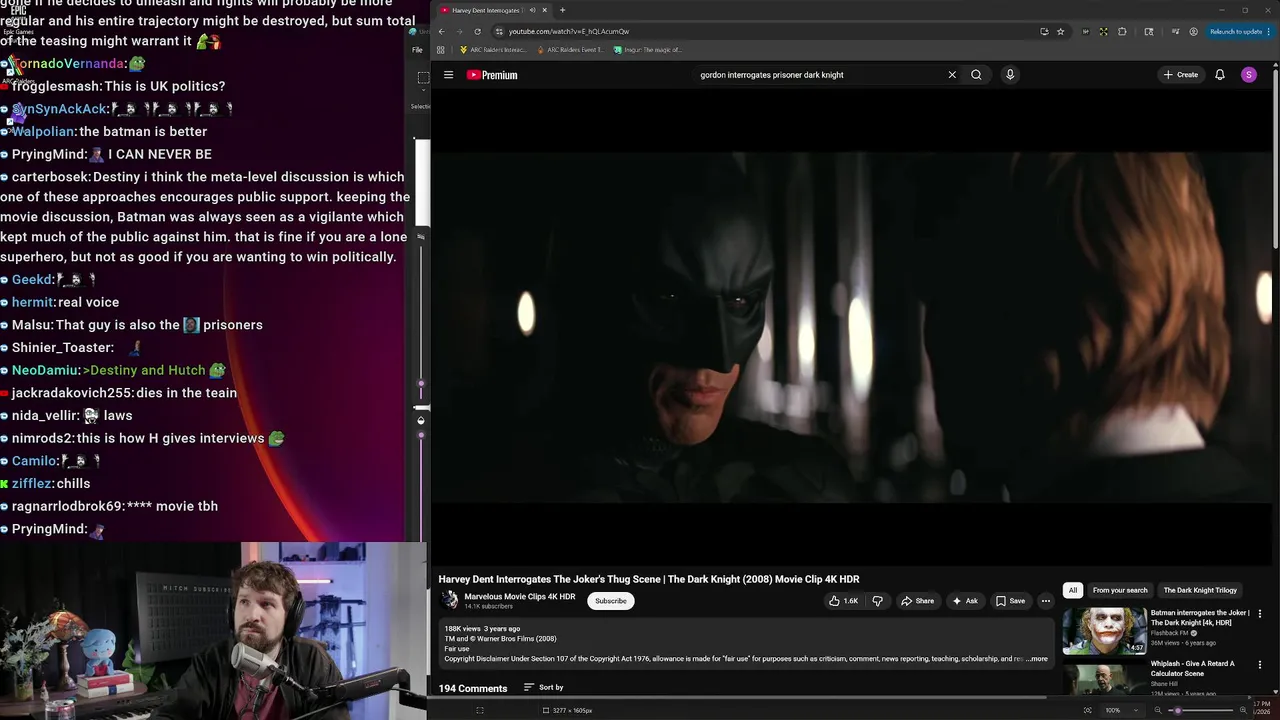Go to the YouTube Premium home logo
This screenshot has width=1280, height=720.
(492, 75)
